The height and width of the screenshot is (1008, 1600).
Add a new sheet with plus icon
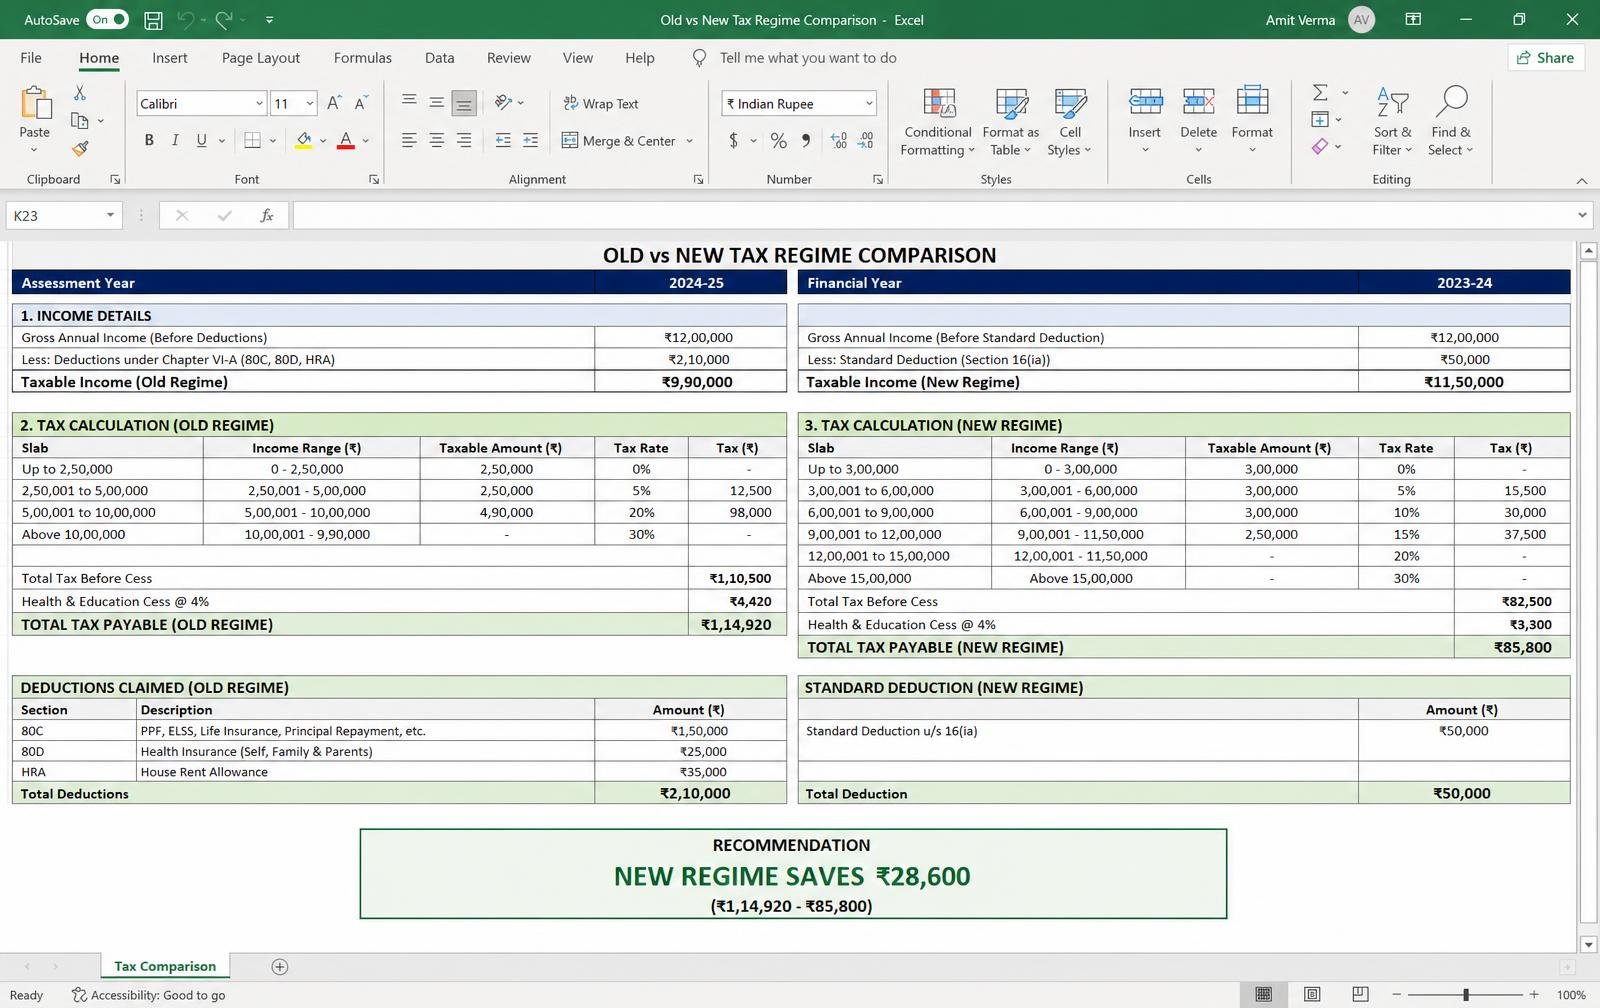coord(280,966)
